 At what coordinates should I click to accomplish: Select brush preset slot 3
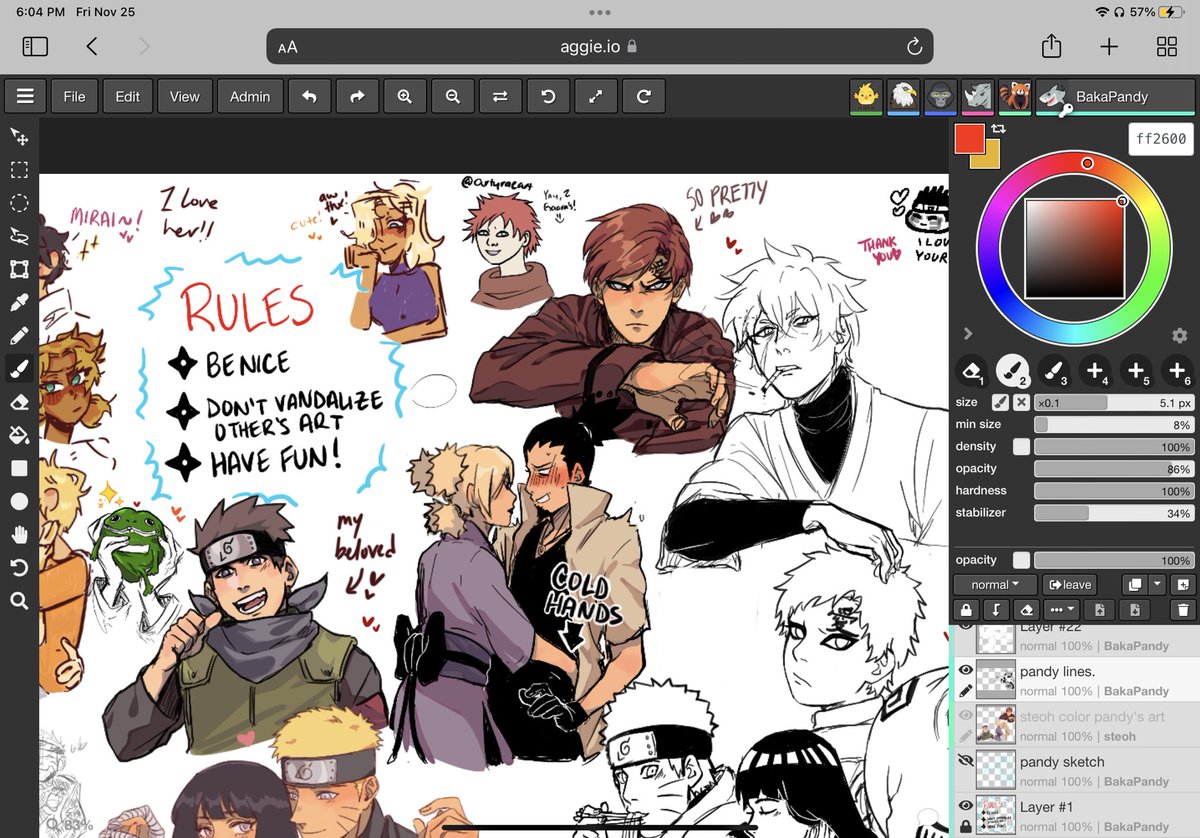[x=1053, y=371]
